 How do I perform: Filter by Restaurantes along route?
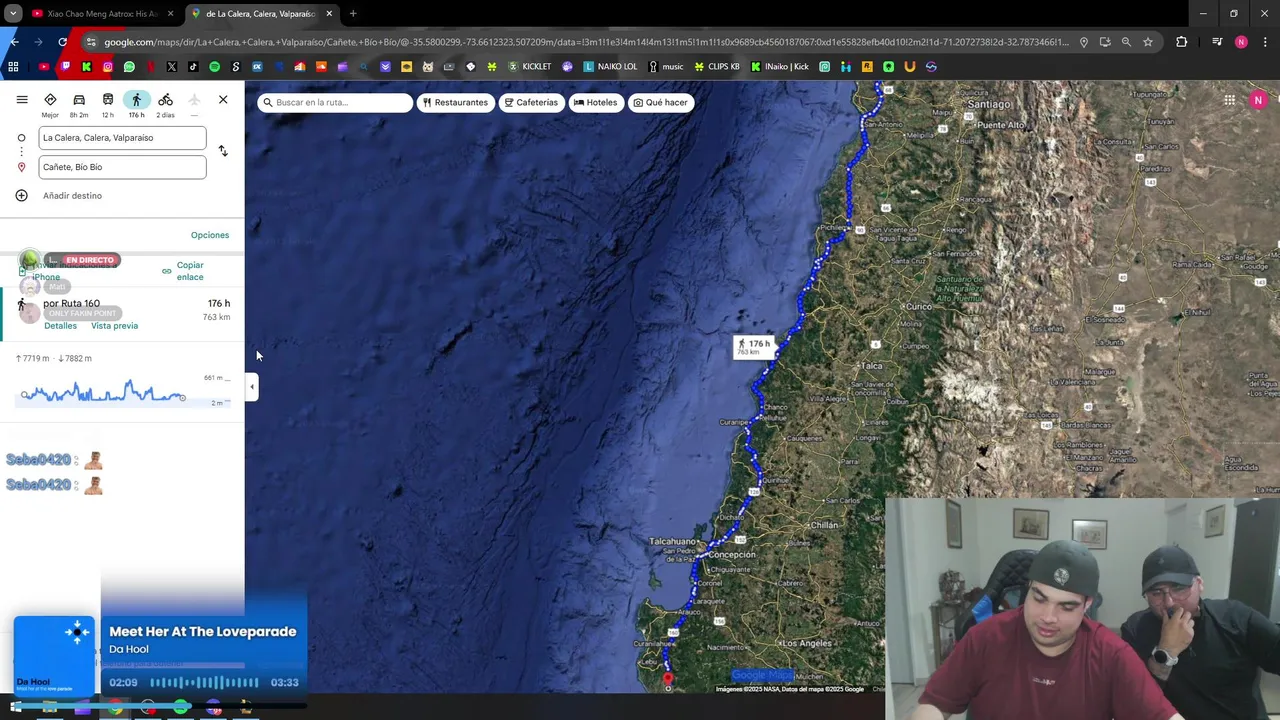(455, 102)
